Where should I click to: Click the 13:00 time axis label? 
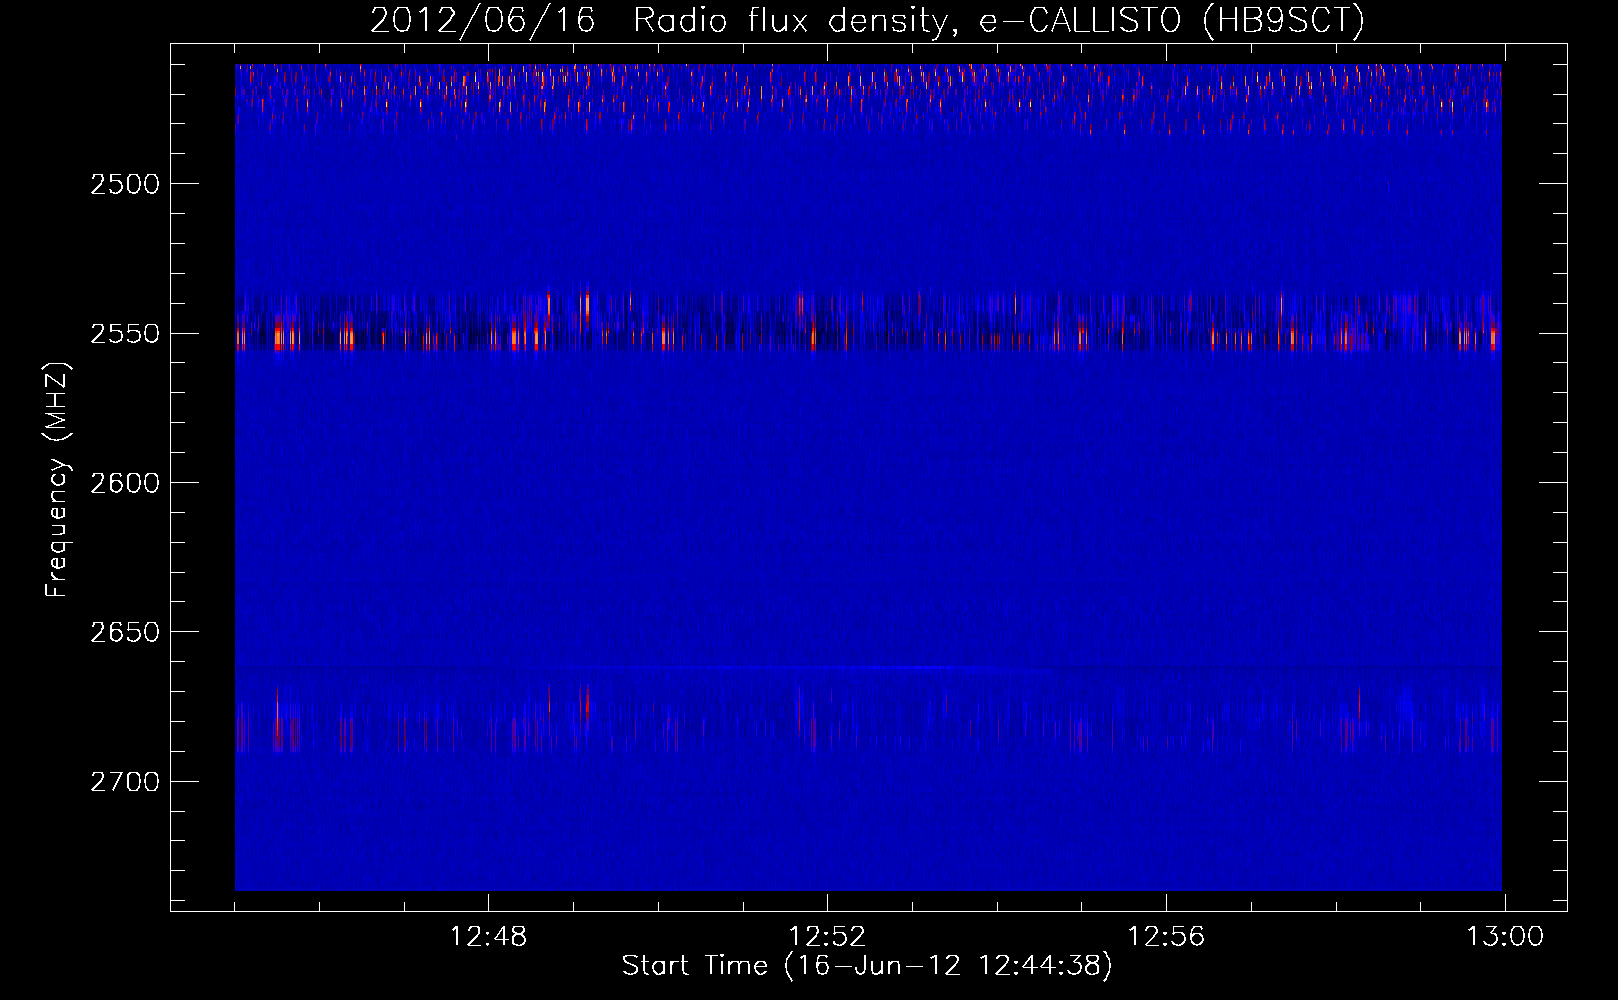[1505, 937]
